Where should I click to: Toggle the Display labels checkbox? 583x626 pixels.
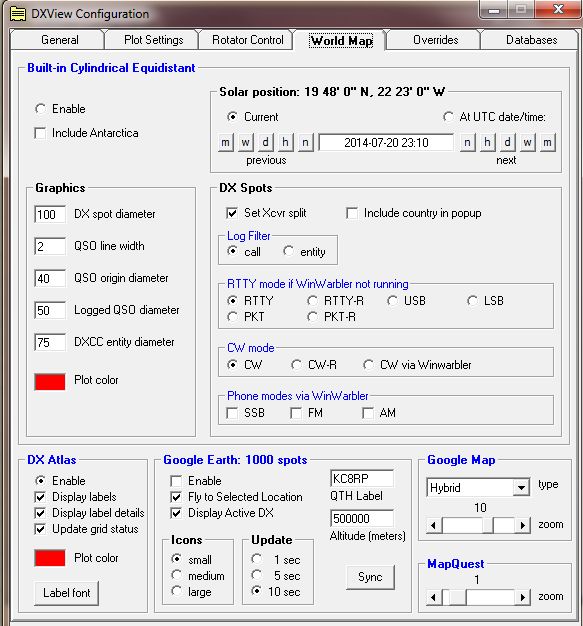point(40,497)
